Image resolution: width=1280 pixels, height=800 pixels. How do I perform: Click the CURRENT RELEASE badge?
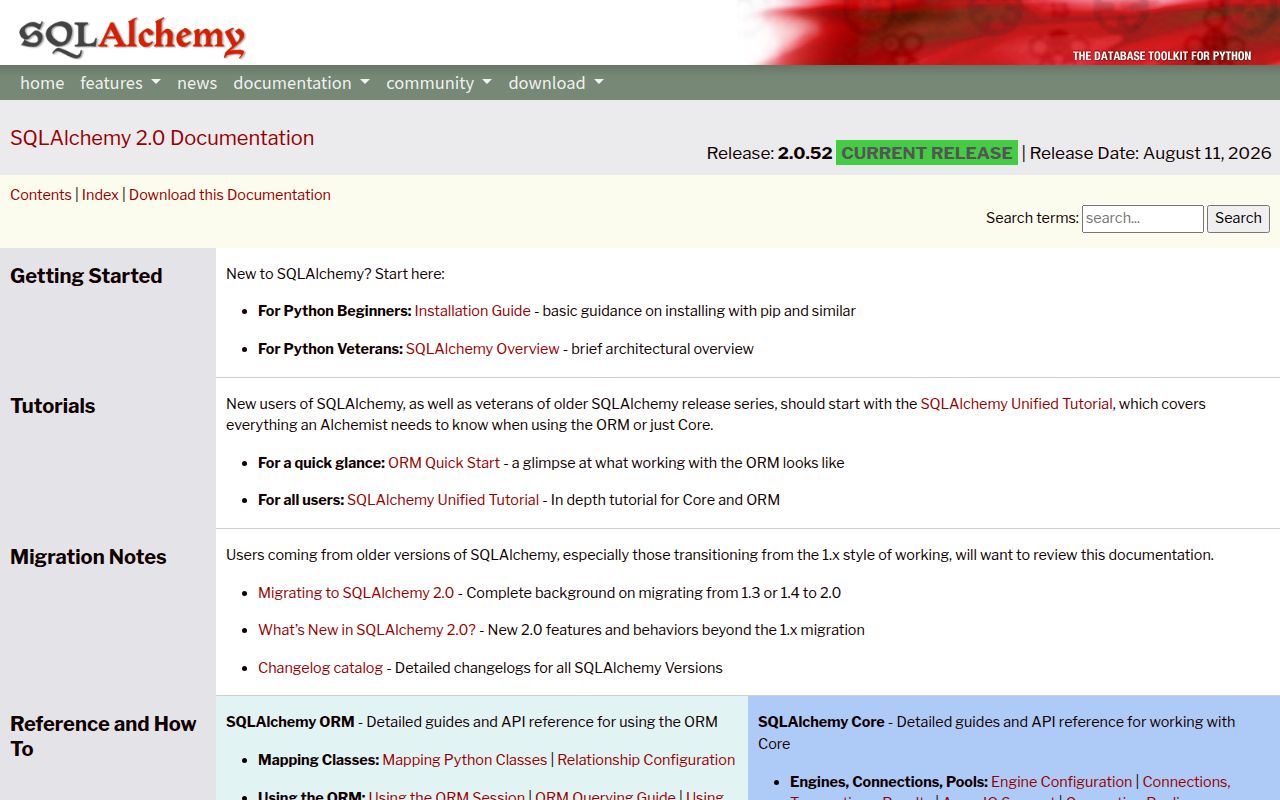coord(927,153)
